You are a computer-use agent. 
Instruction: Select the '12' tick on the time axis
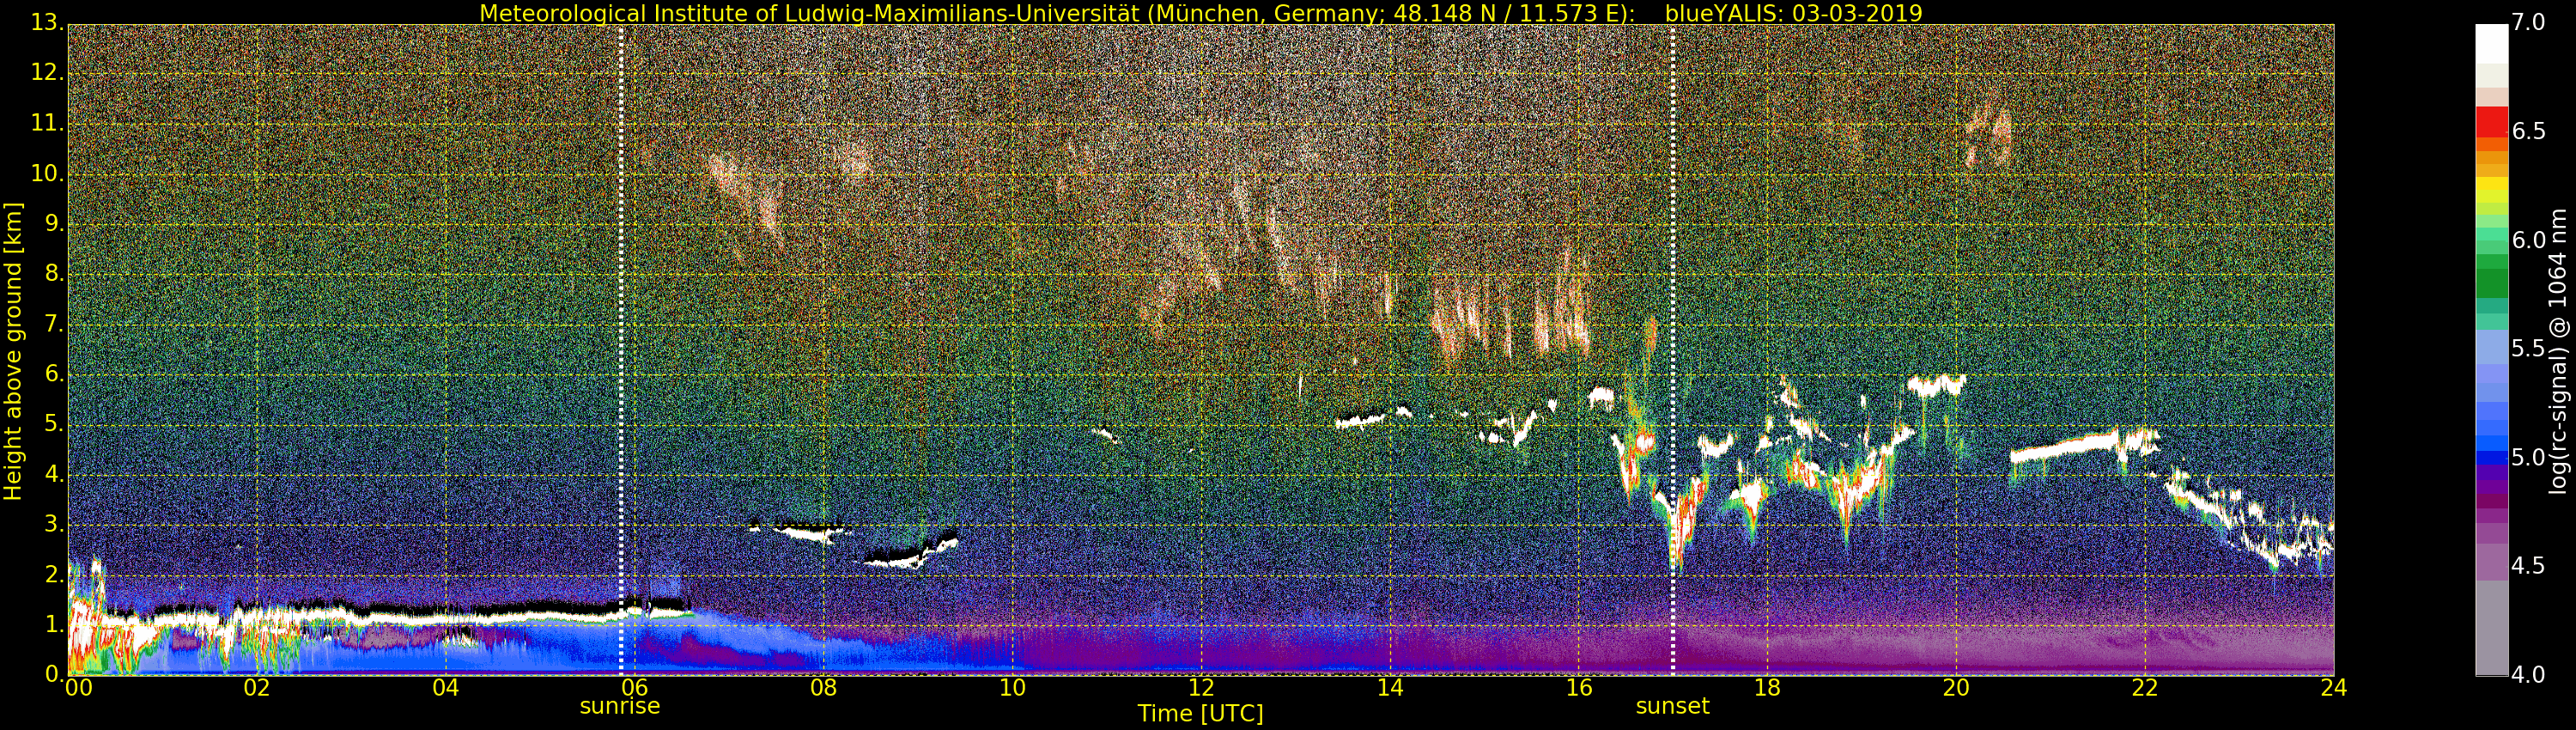point(1201,688)
